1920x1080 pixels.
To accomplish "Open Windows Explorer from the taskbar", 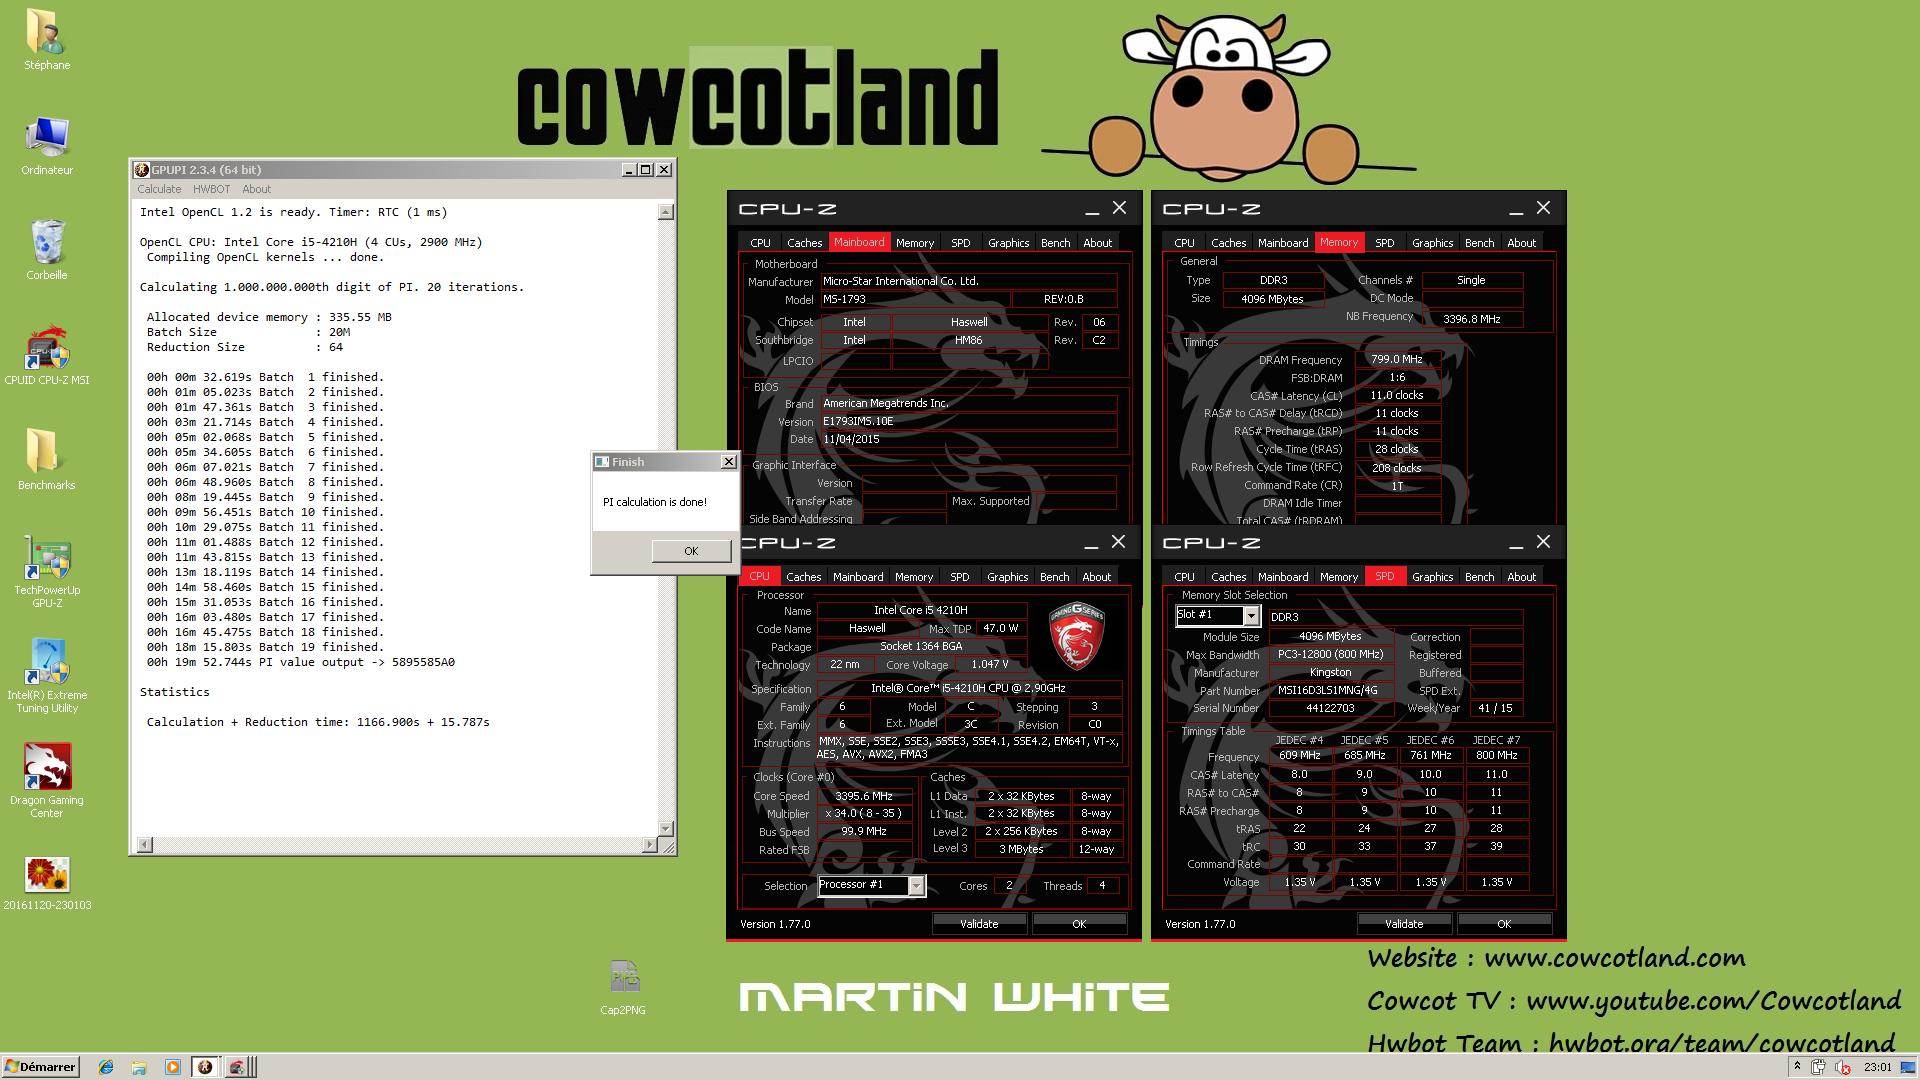I will (139, 1067).
